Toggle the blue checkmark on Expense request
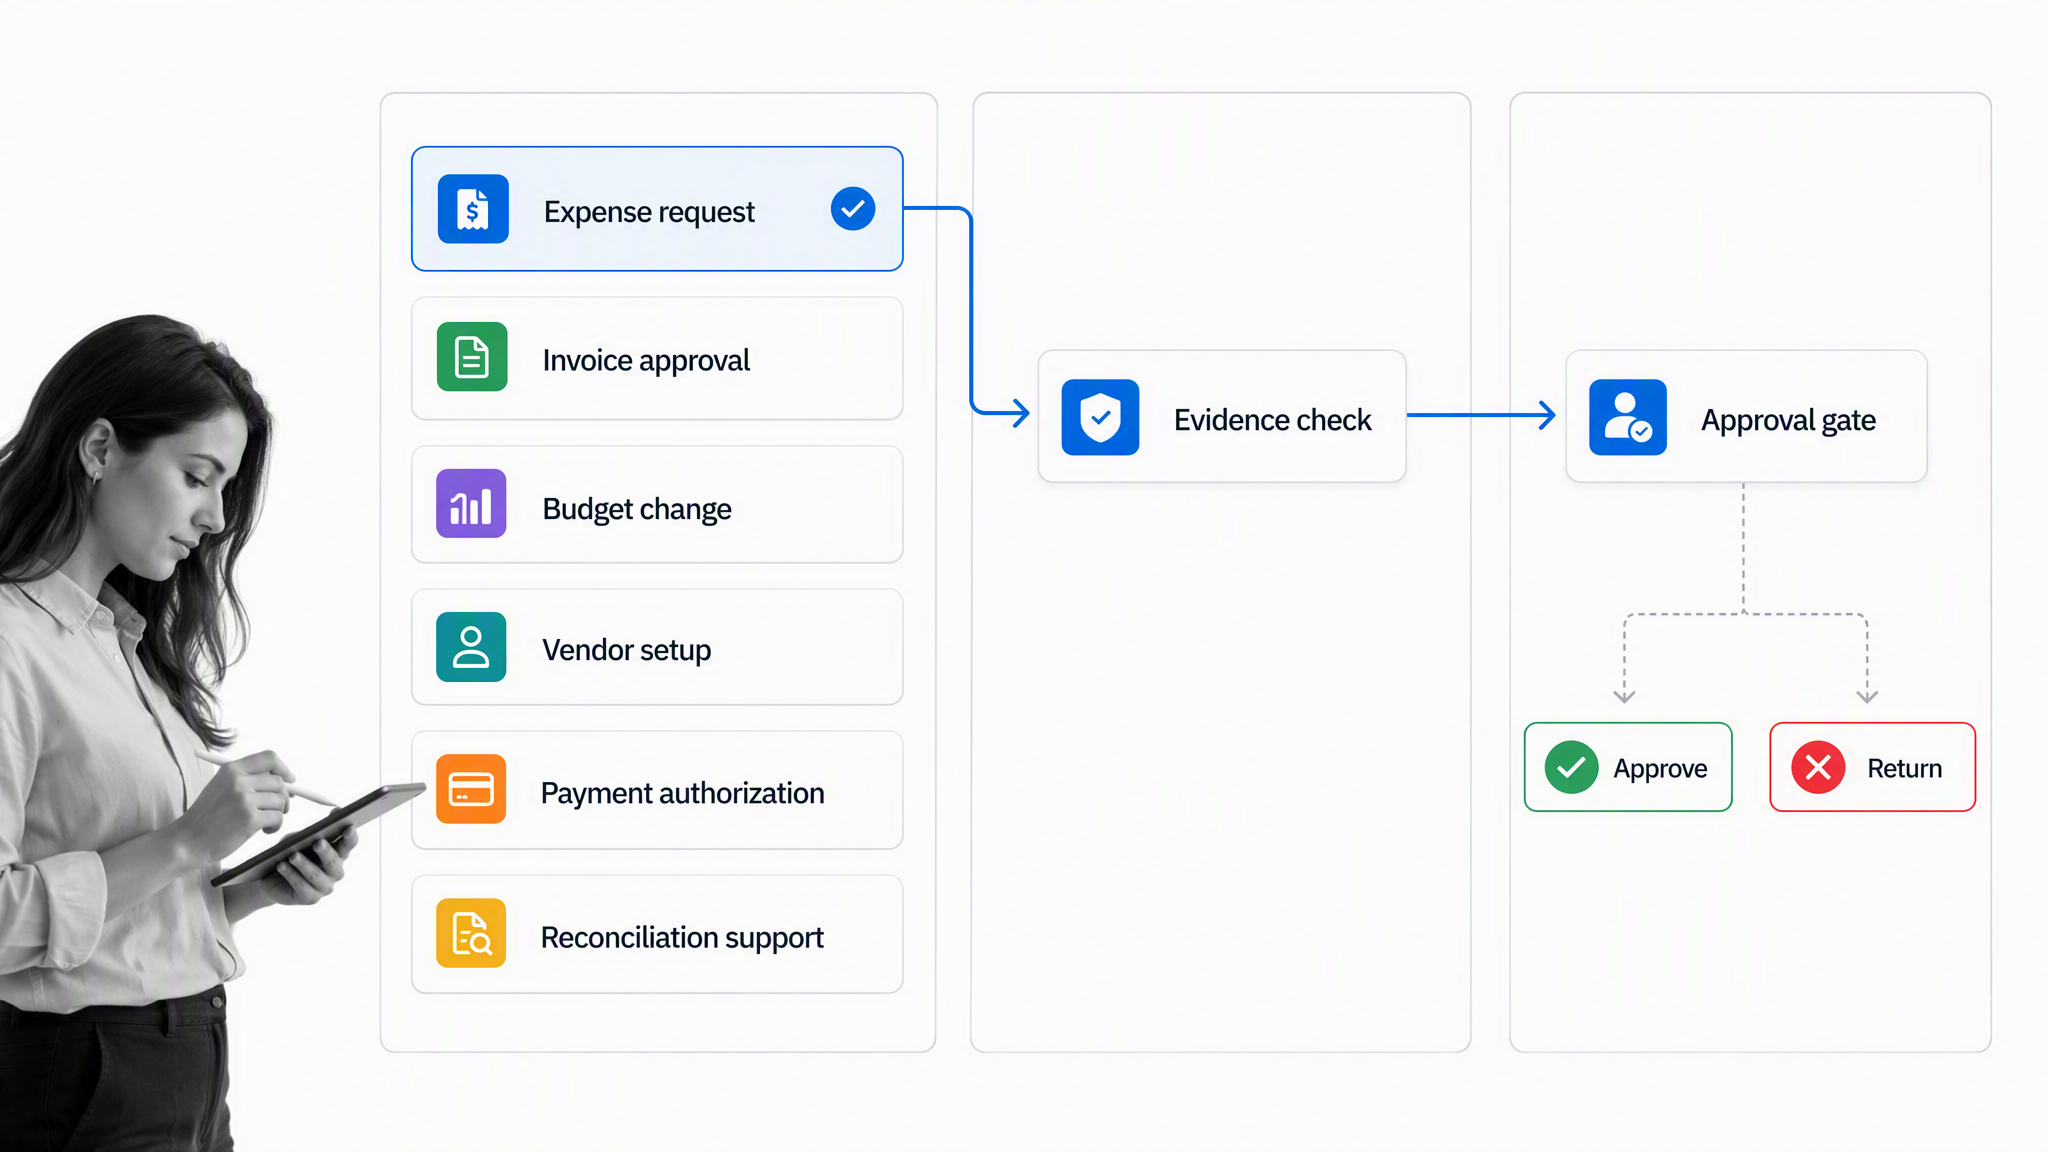Image resolution: width=2048 pixels, height=1152 pixels. (853, 209)
